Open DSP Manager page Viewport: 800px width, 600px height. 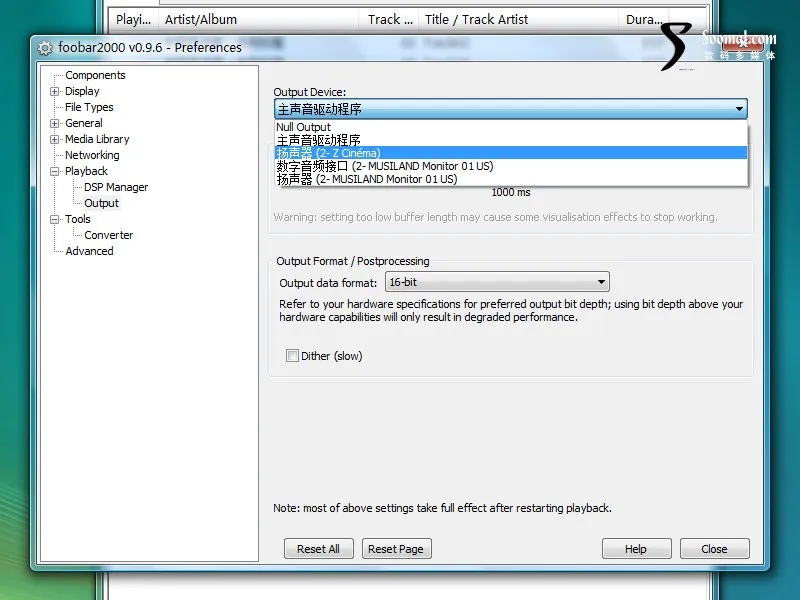[116, 187]
